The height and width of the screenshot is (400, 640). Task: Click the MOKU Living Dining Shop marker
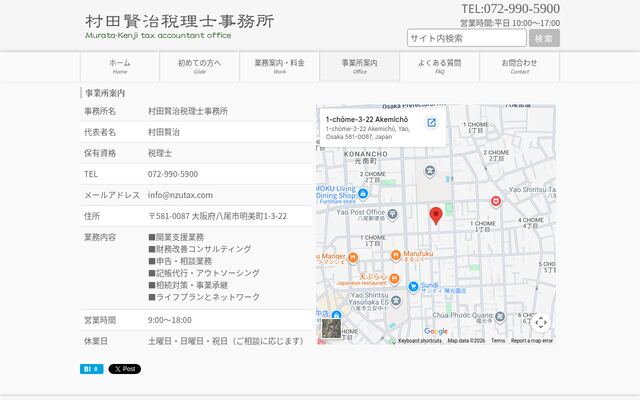pos(363,193)
